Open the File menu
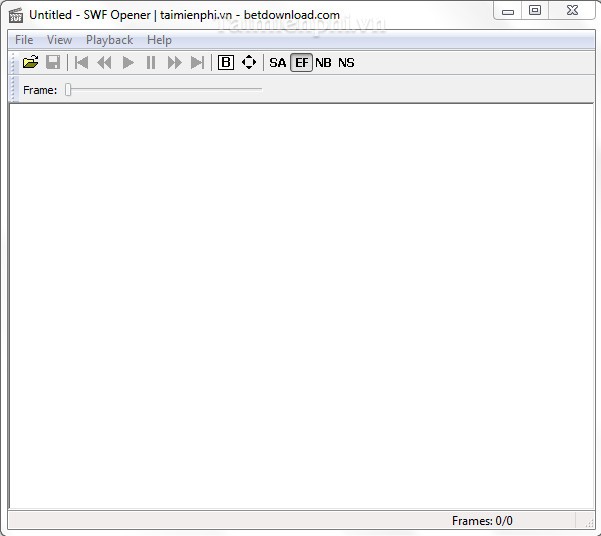Viewport: 601px width, 536px height. (24, 40)
